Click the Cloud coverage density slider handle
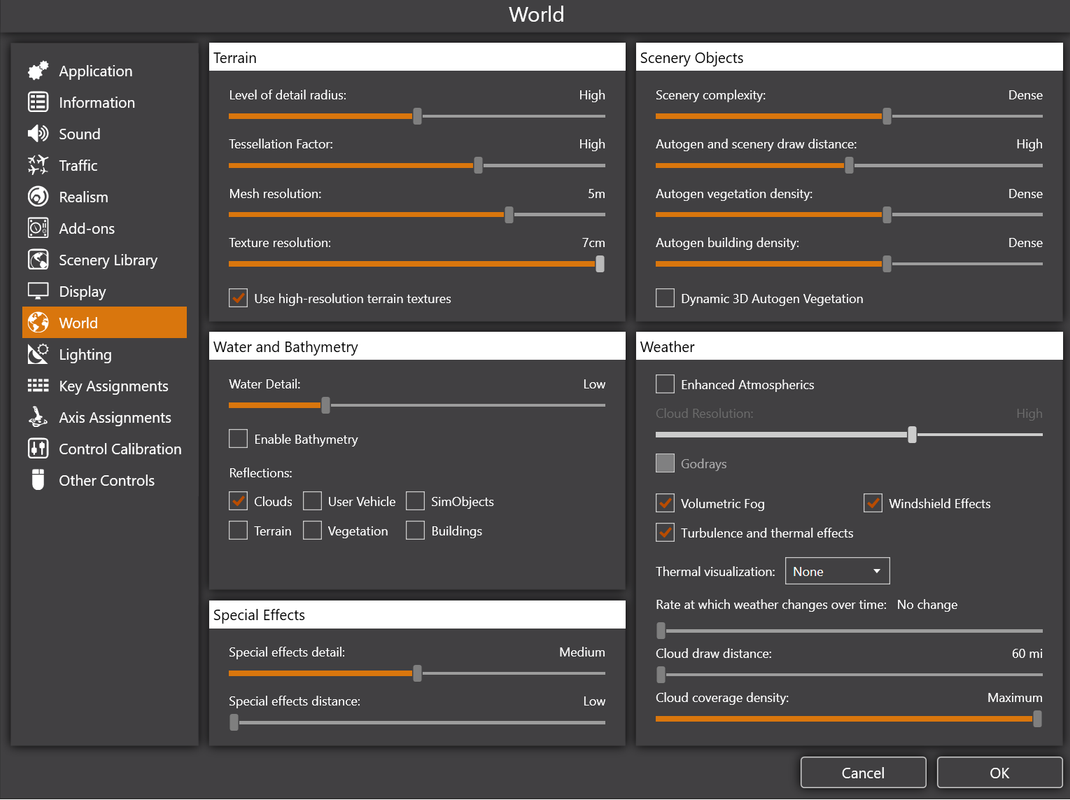The width and height of the screenshot is (1070, 800). click(x=1037, y=718)
